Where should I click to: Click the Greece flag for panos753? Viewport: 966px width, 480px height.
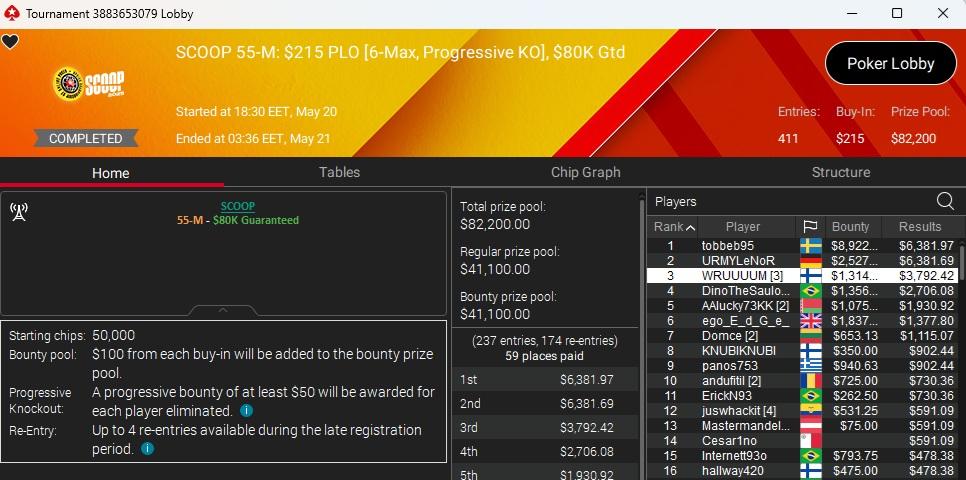click(811, 365)
